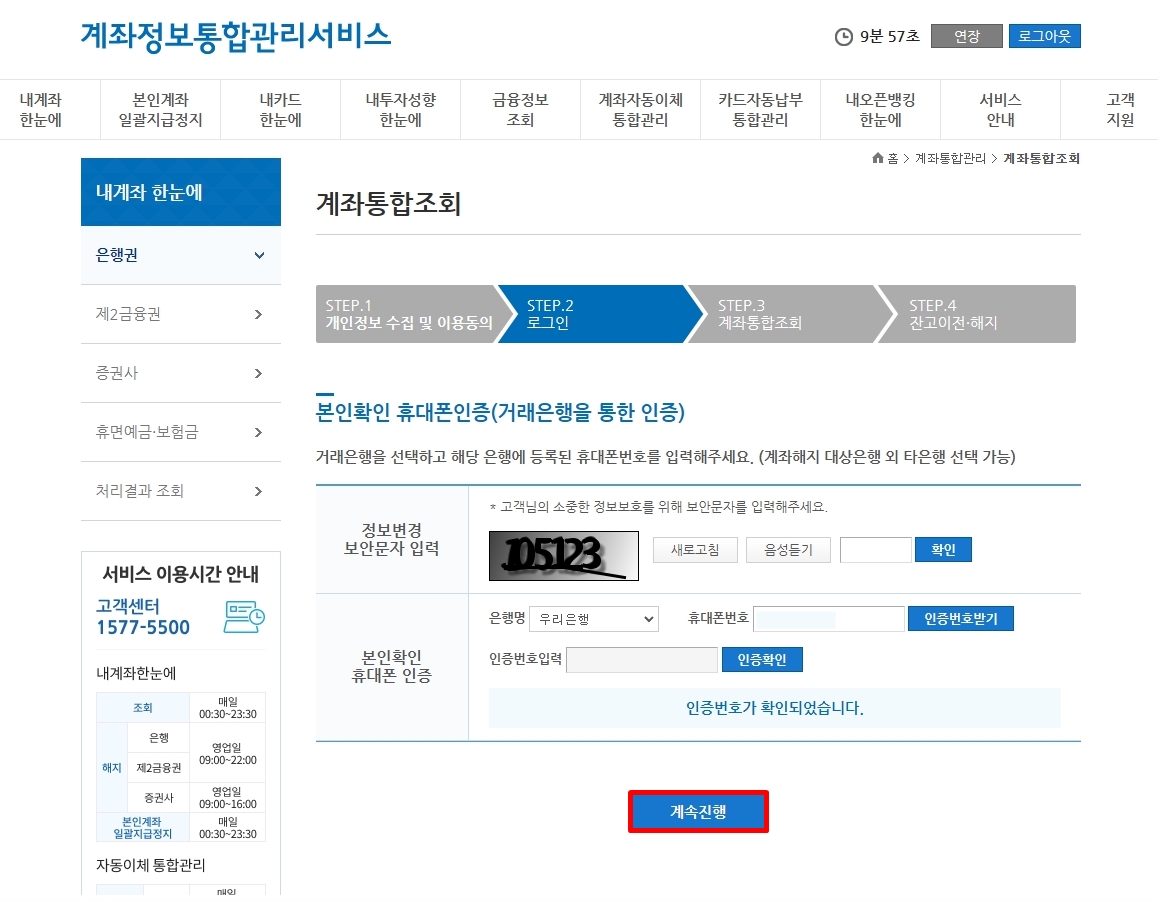Open the 은행명 dropdown showing 우리은행

coord(594,619)
